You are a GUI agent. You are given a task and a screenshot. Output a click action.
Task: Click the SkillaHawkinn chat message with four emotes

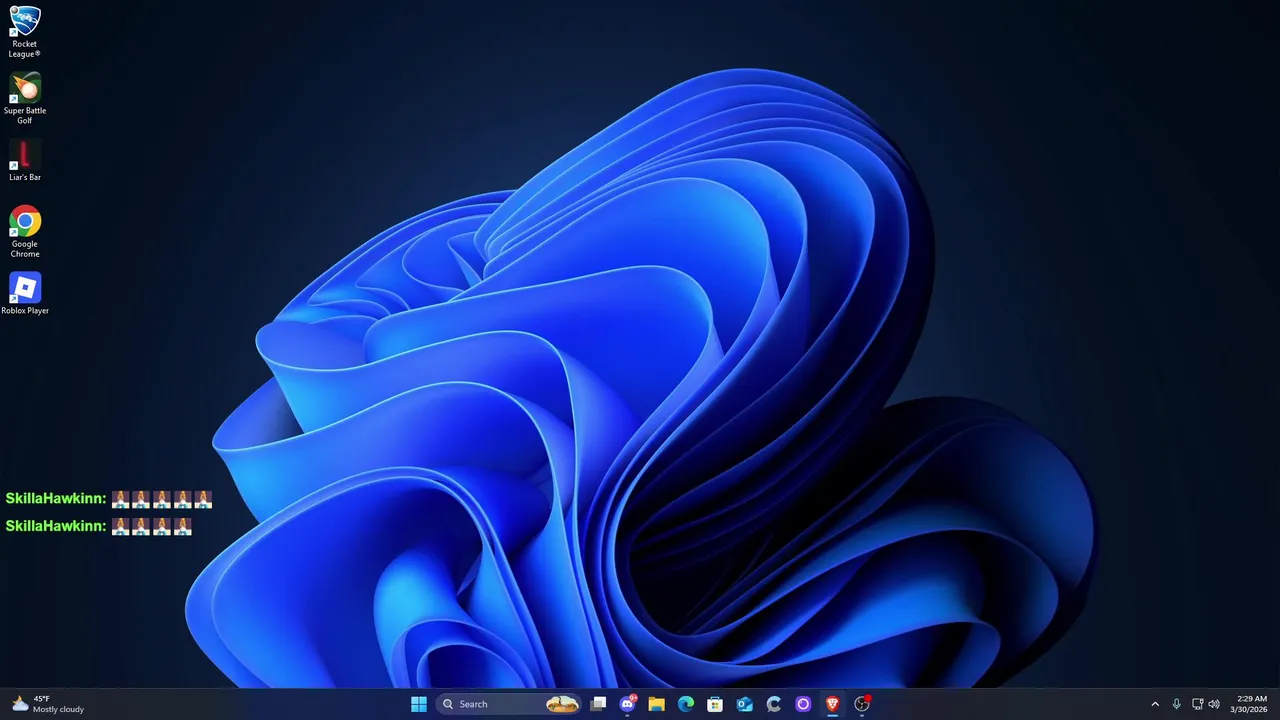pos(98,526)
